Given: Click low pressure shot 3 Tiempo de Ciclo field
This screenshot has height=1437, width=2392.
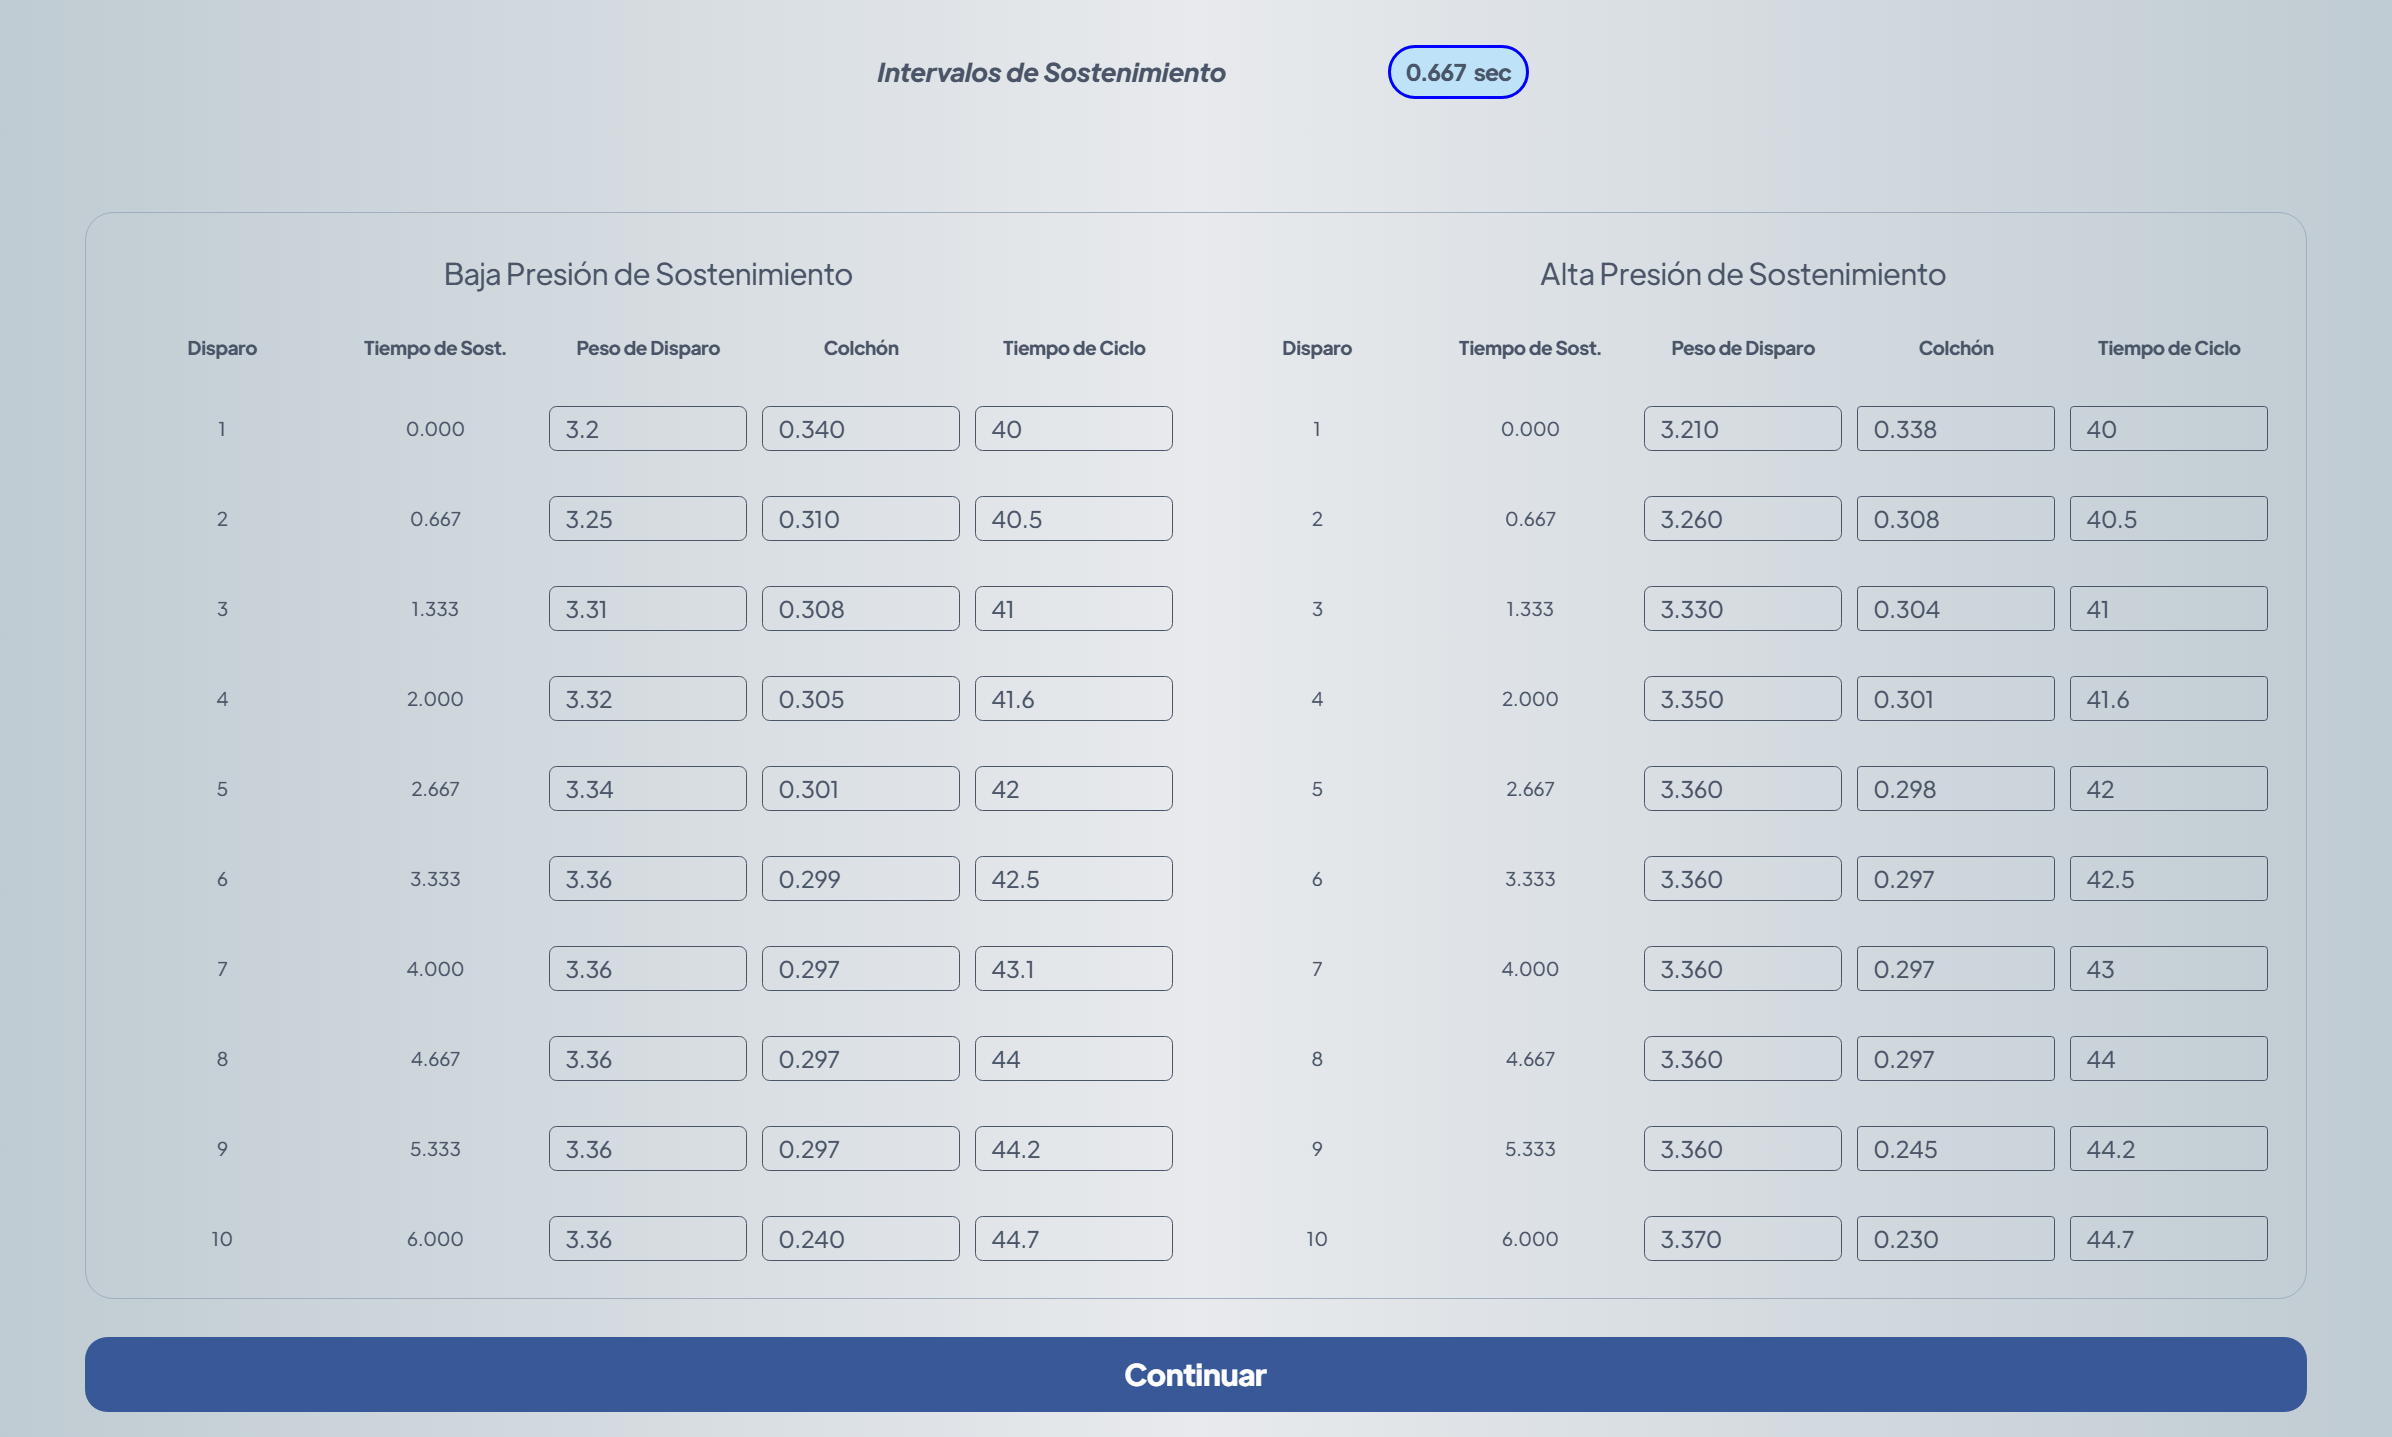Looking at the screenshot, I should (x=1073, y=609).
